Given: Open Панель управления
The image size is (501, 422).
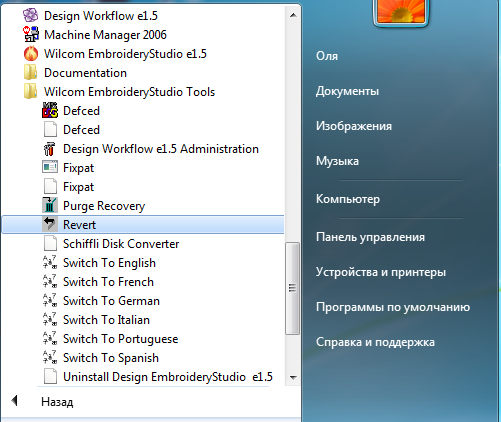Looking at the screenshot, I should (370, 237).
